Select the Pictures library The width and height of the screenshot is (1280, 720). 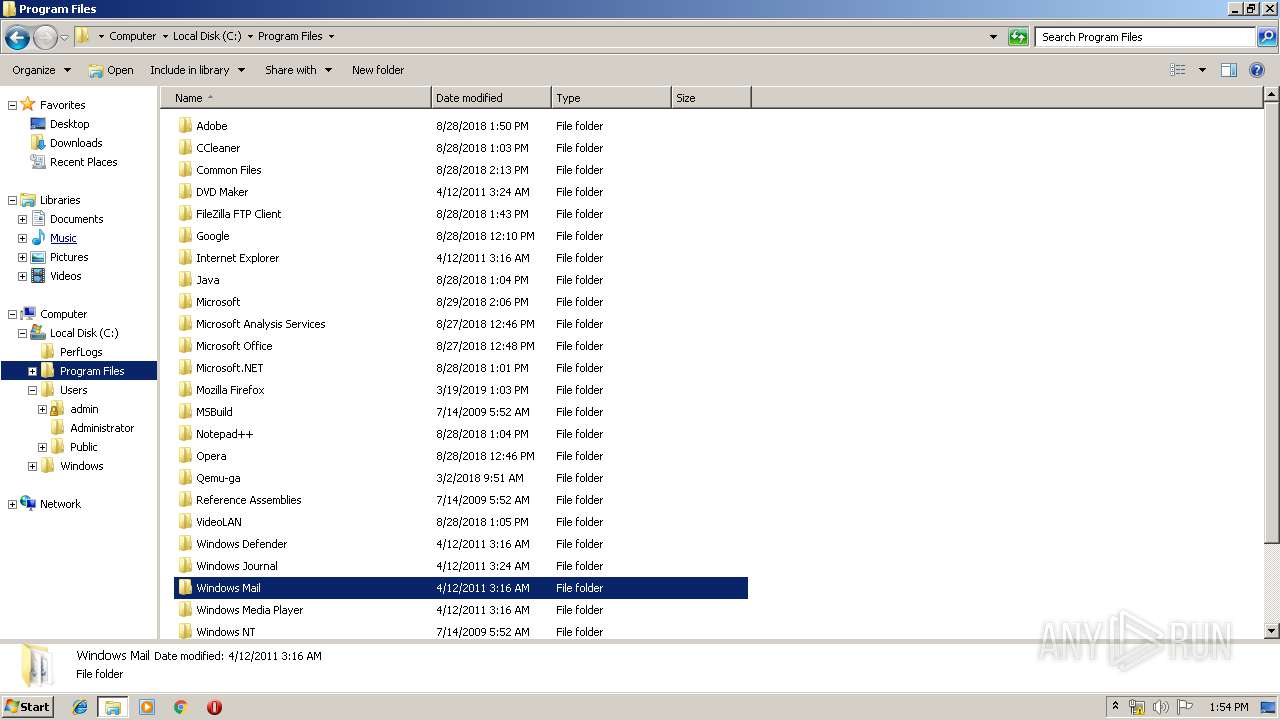tap(69, 257)
